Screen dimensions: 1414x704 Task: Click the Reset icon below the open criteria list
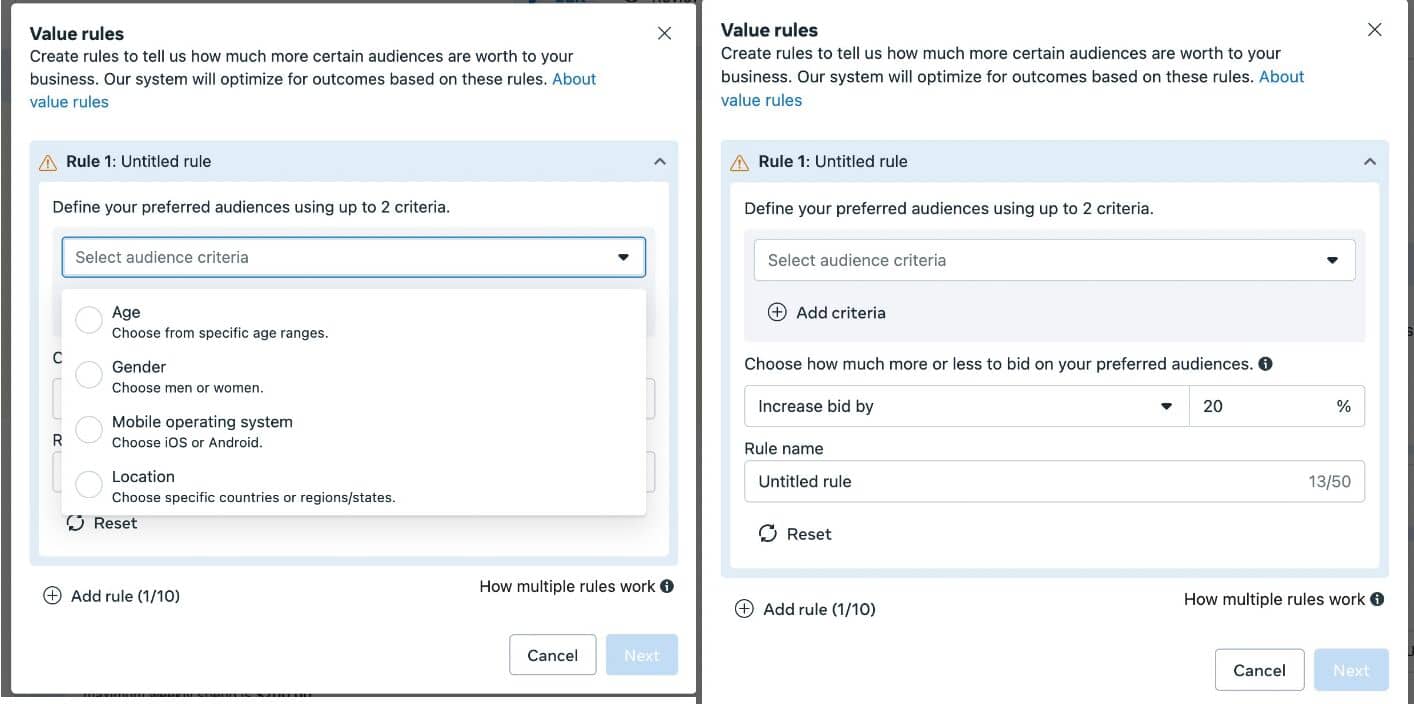click(x=75, y=523)
